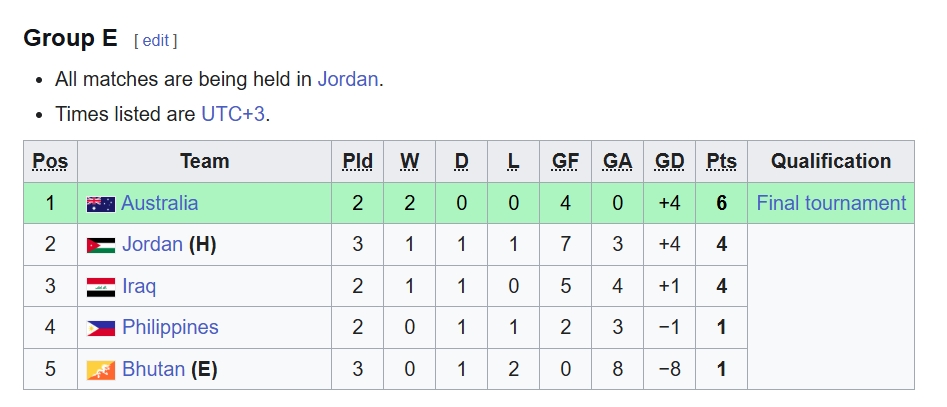Screen dimensions: 947x407
Task: Open the Jordan team link in table
Action: (x=152, y=244)
